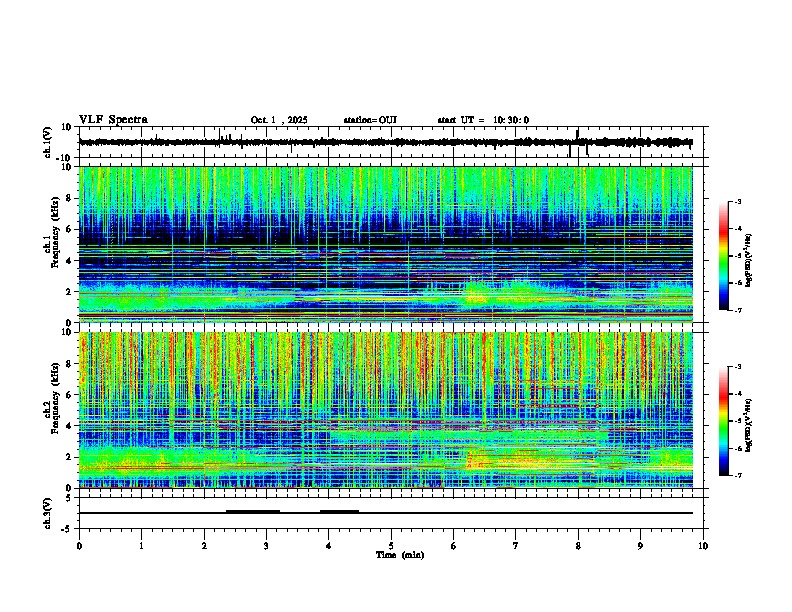Select the "start UT = 10:30: 0" text

coord(483,120)
